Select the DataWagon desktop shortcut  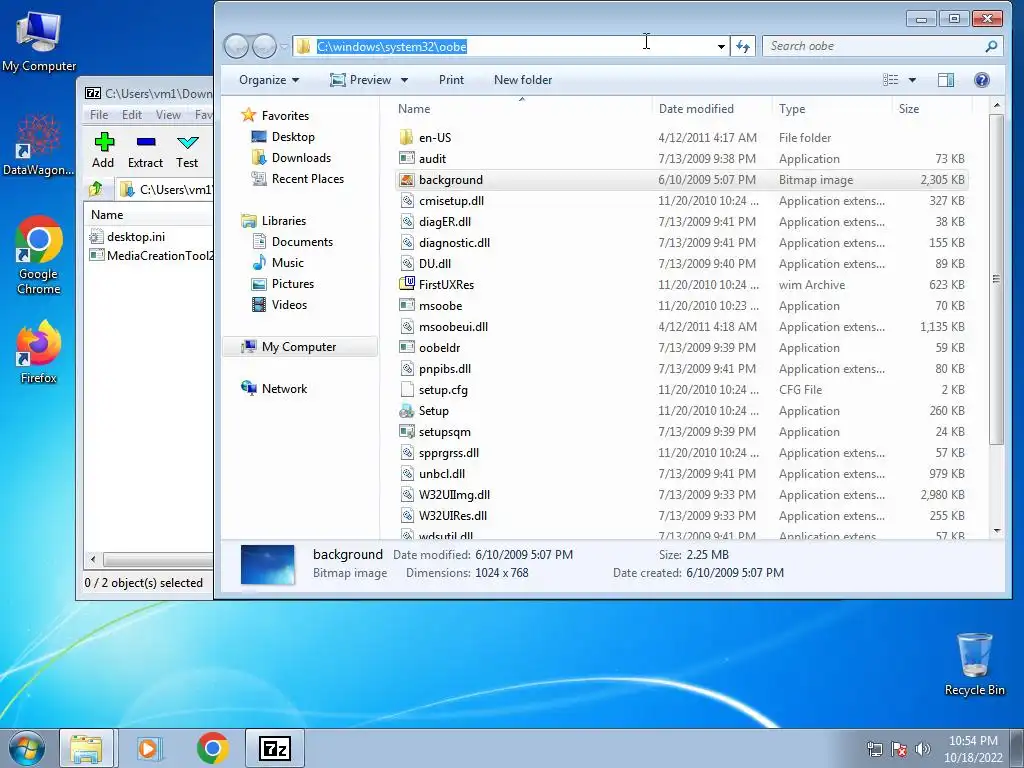(39, 145)
